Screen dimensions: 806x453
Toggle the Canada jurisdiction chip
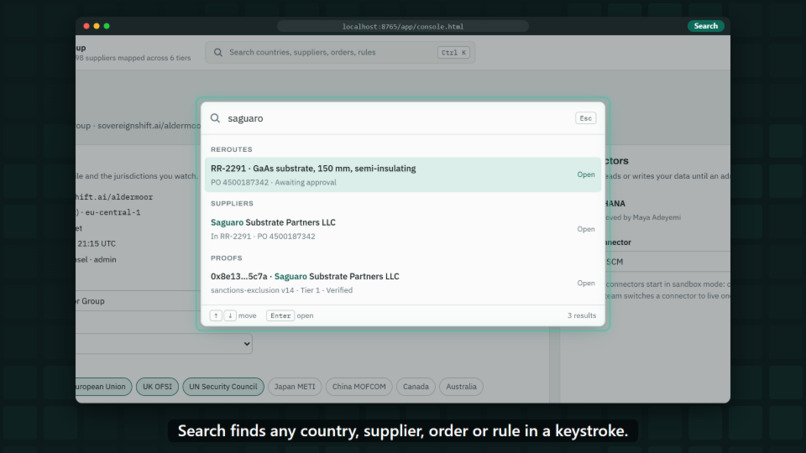click(x=416, y=387)
